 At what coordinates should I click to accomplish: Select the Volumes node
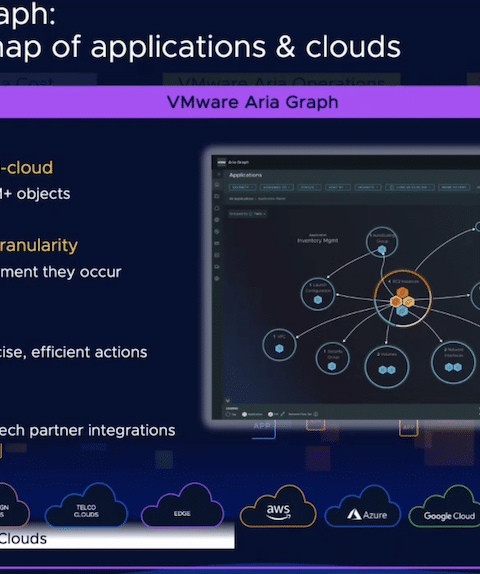(387, 366)
